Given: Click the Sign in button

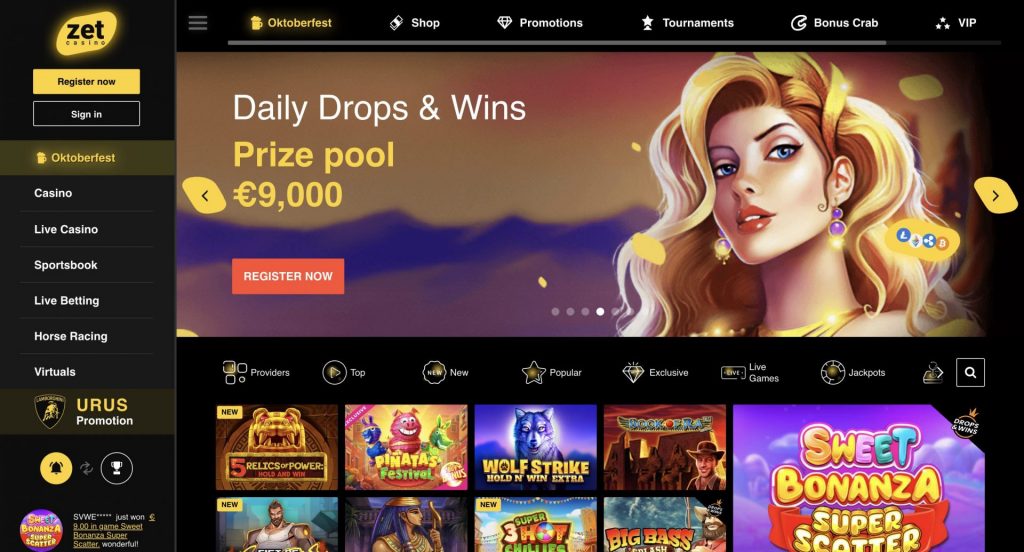Looking at the screenshot, I should pos(86,114).
